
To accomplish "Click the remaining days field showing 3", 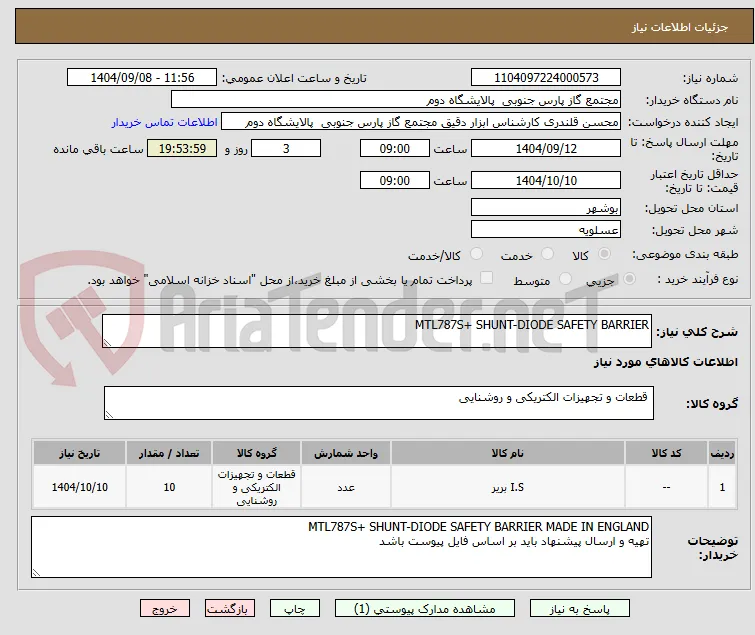I will point(286,148).
